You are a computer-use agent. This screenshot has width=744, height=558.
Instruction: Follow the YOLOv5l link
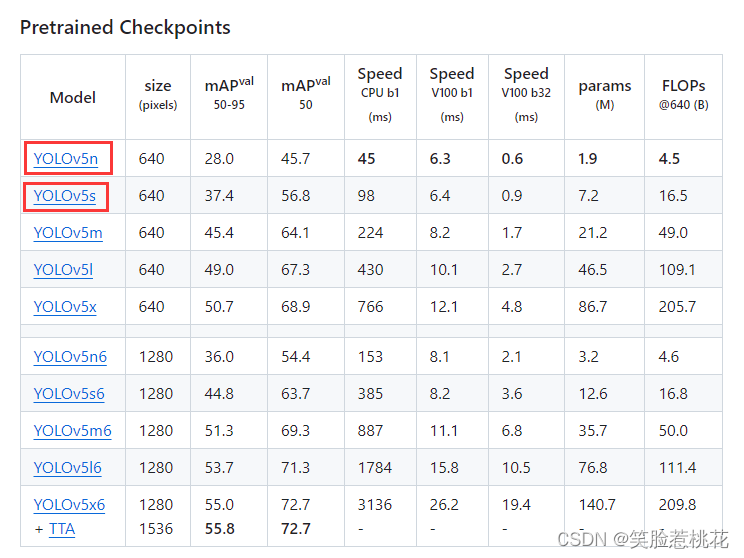pos(62,269)
